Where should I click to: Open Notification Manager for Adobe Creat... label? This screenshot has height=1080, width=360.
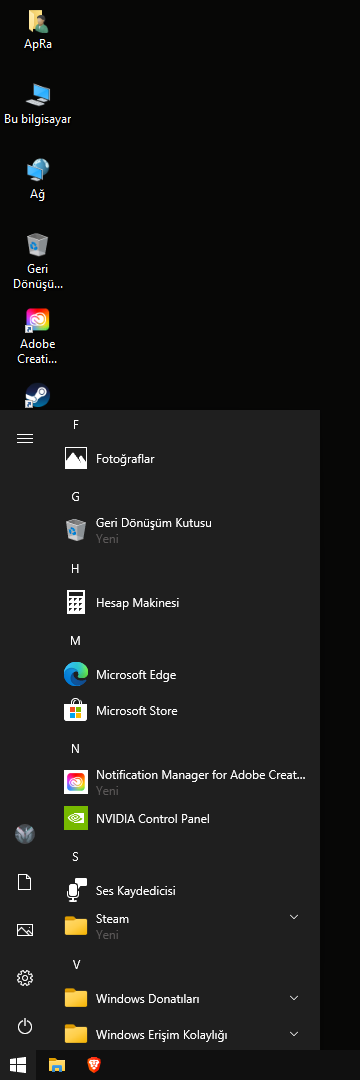click(201, 775)
